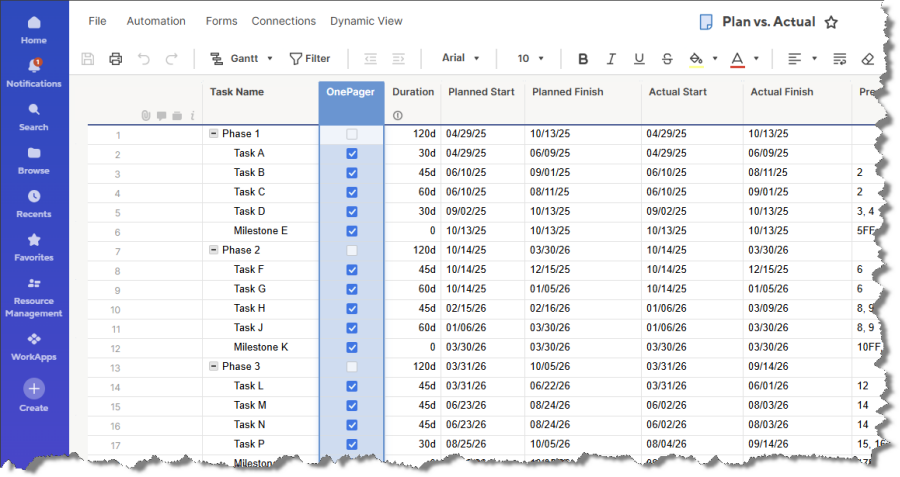This screenshot has height=477, width=900.
Task: Select the Planned Start column header
Action: click(483, 103)
